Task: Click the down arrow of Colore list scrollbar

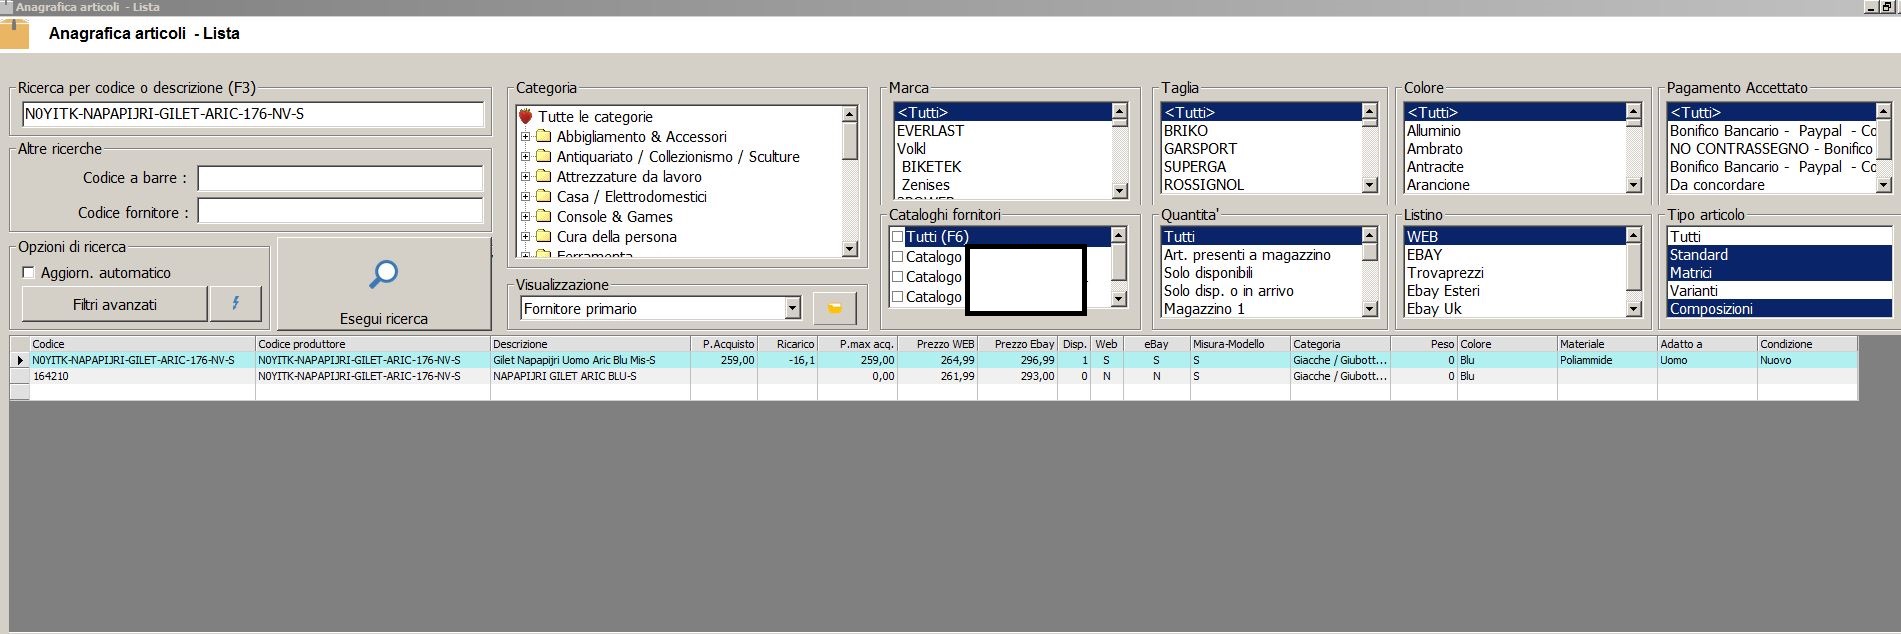Action: coord(1633,185)
